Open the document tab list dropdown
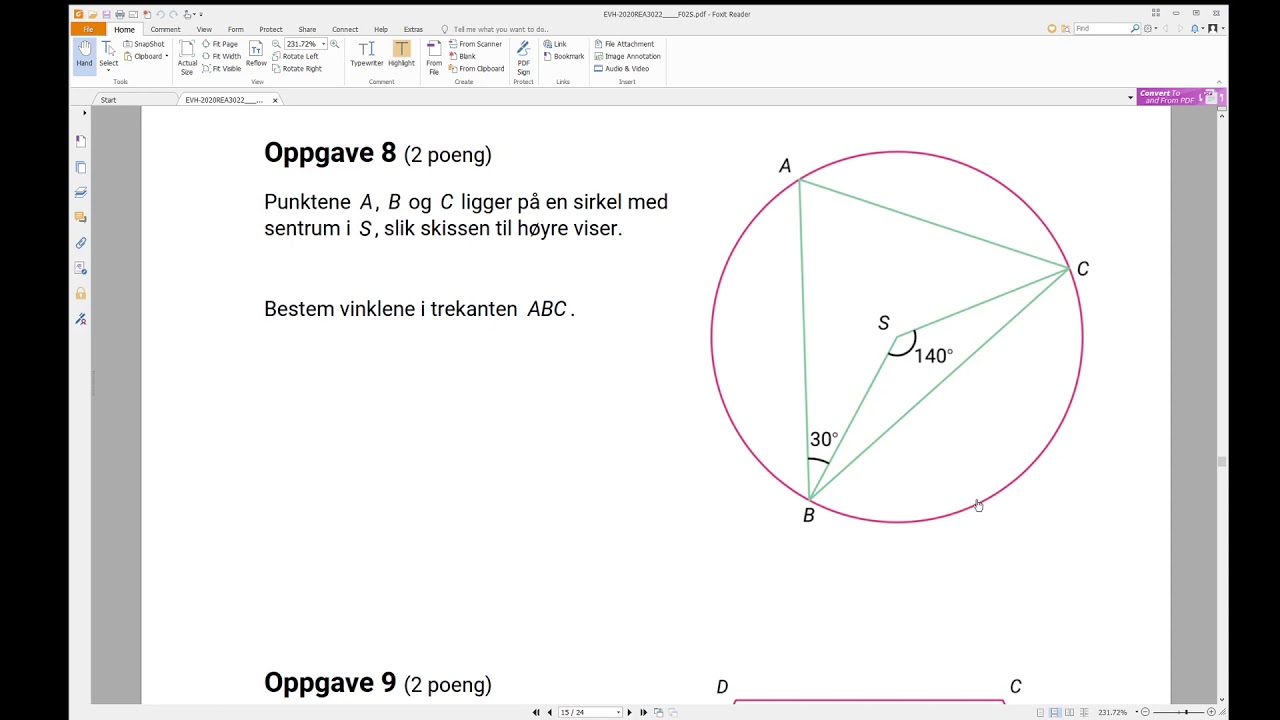This screenshot has width=1280, height=720. tap(1130, 98)
